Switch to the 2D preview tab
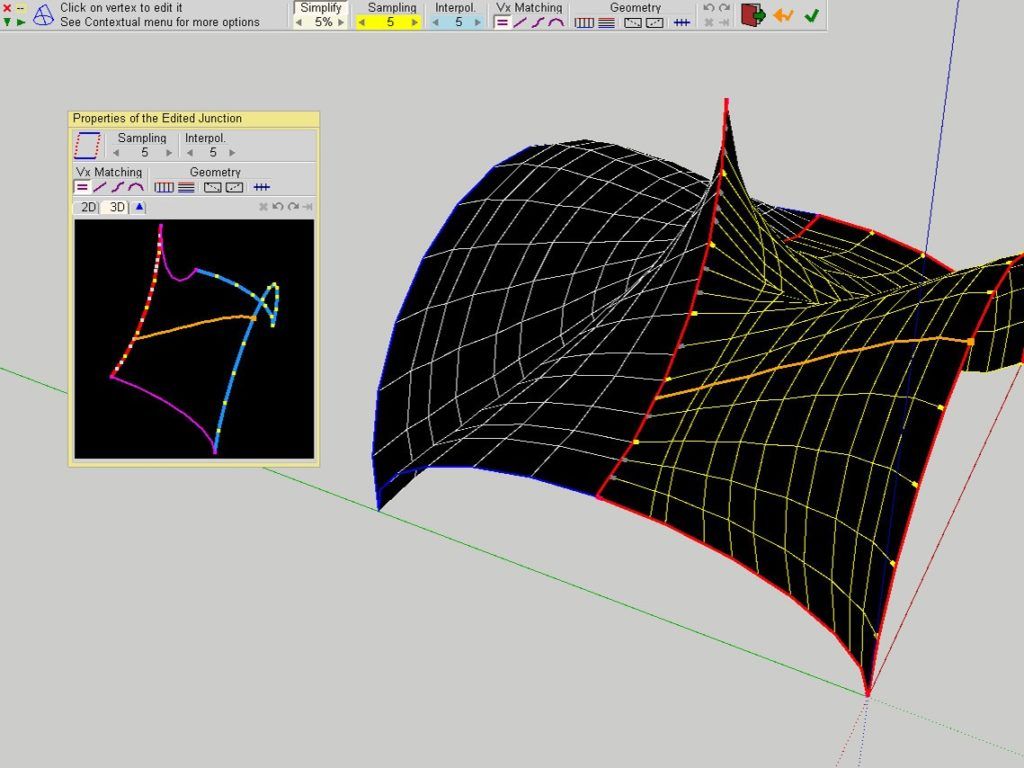 coord(88,207)
